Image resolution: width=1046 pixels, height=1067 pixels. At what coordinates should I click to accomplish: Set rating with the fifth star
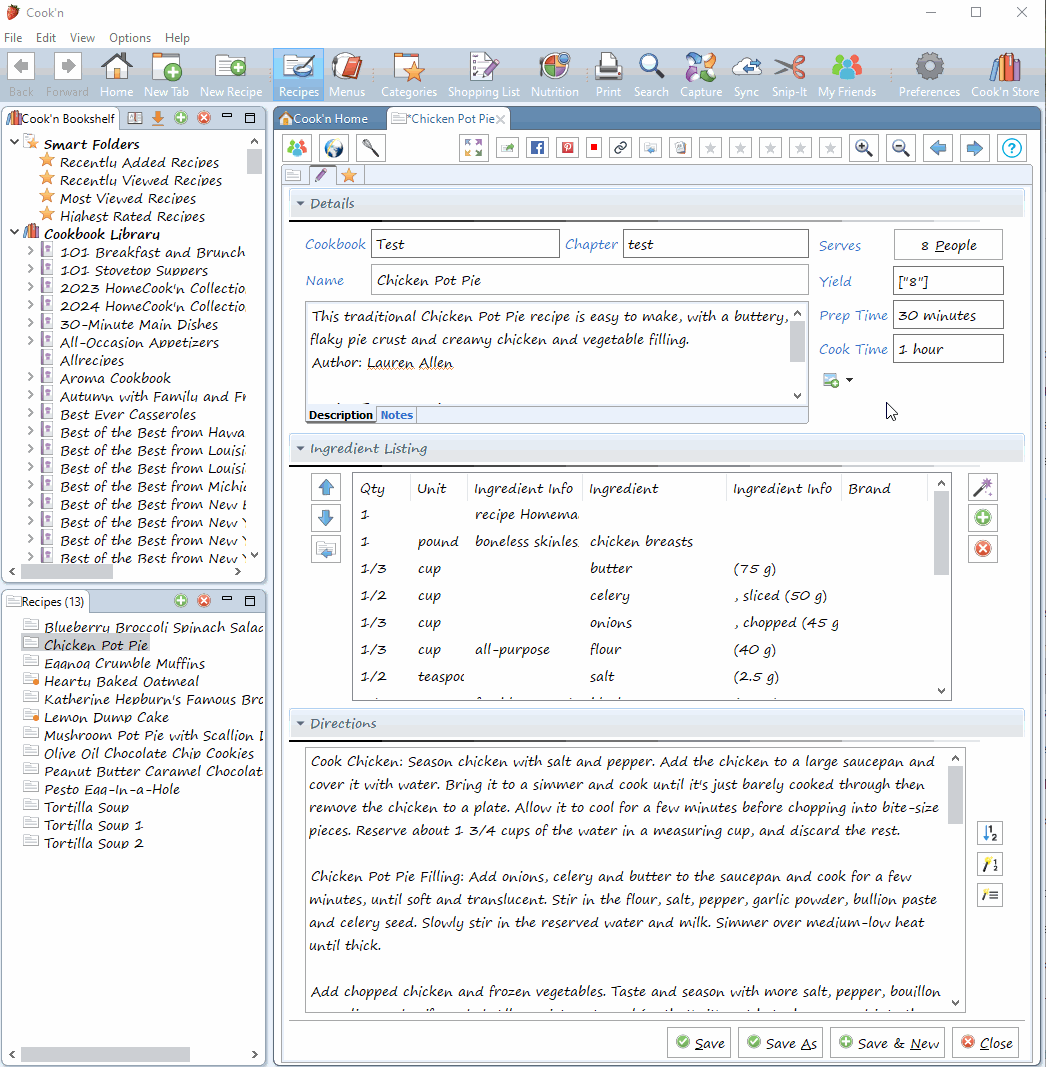tap(830, 148)
